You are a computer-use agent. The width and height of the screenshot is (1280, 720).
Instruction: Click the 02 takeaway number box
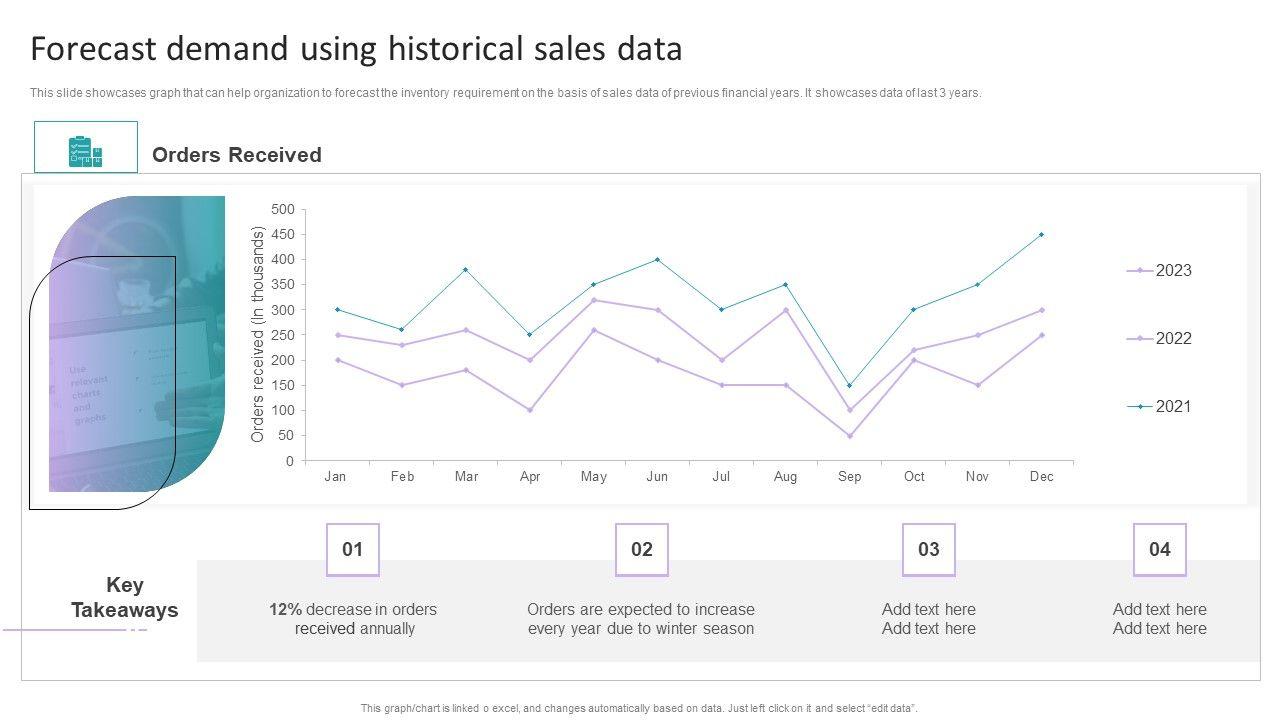[x=641, y=549]
